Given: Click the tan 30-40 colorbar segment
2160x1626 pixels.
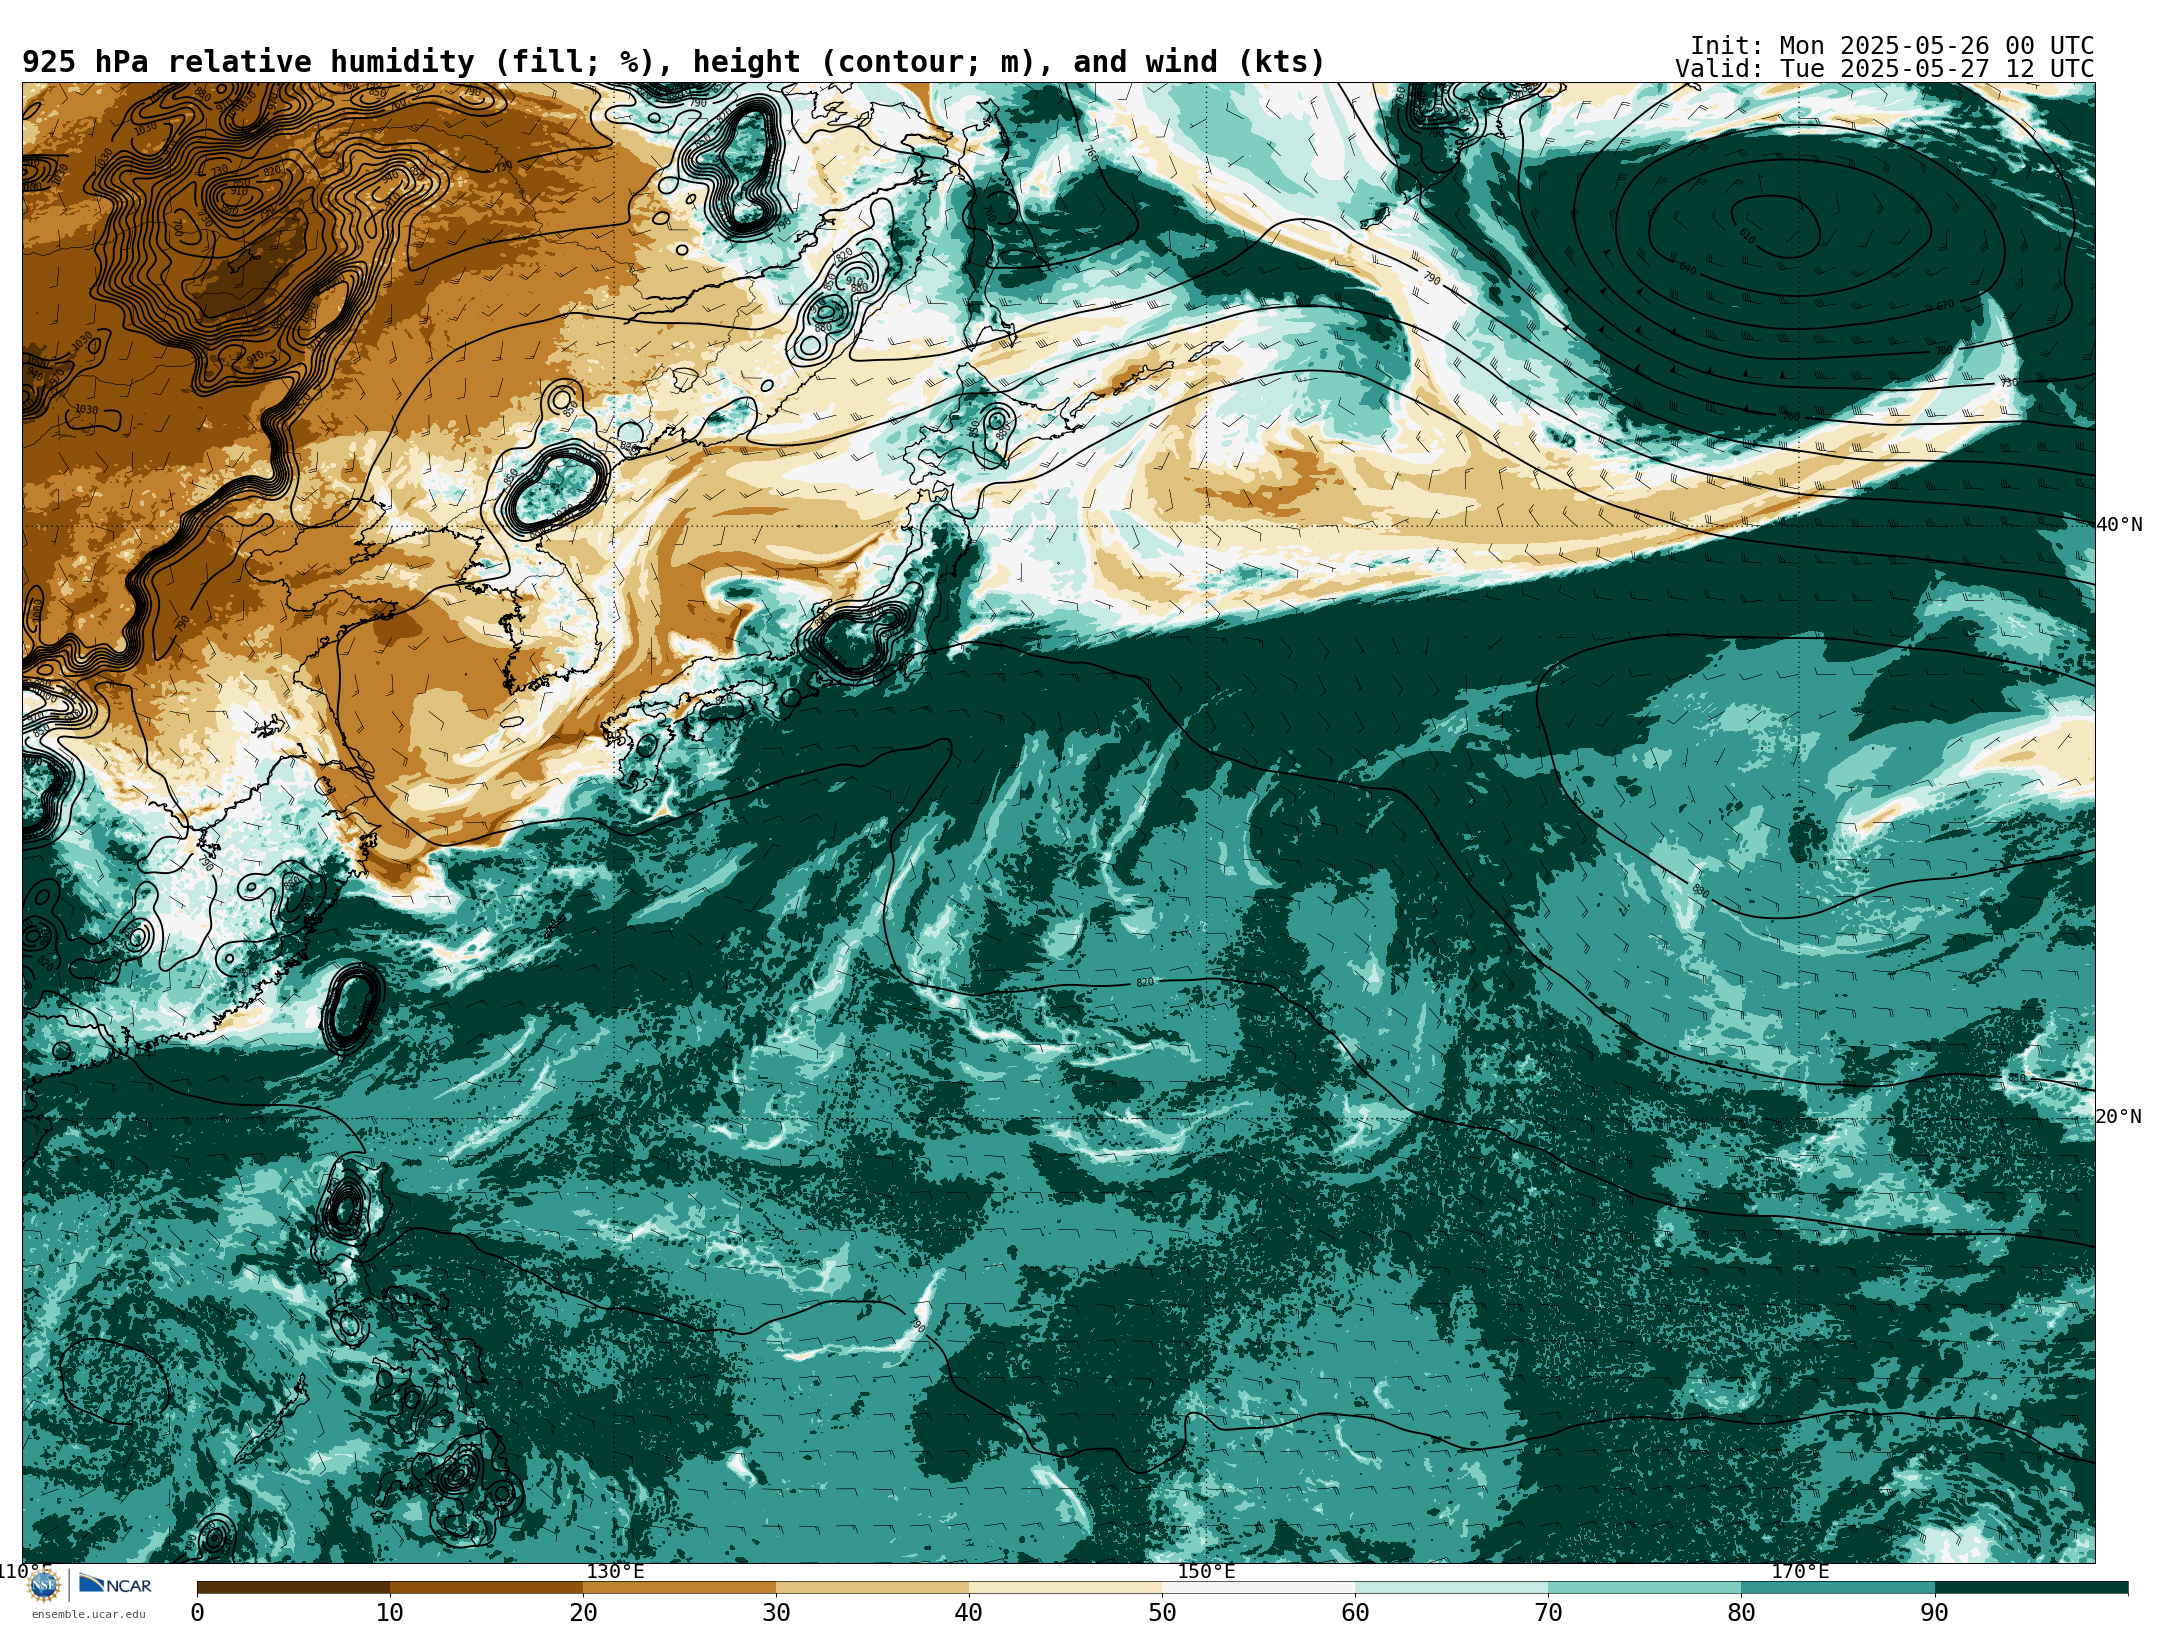Looking at the screenshot, I should pos(872,1588).
